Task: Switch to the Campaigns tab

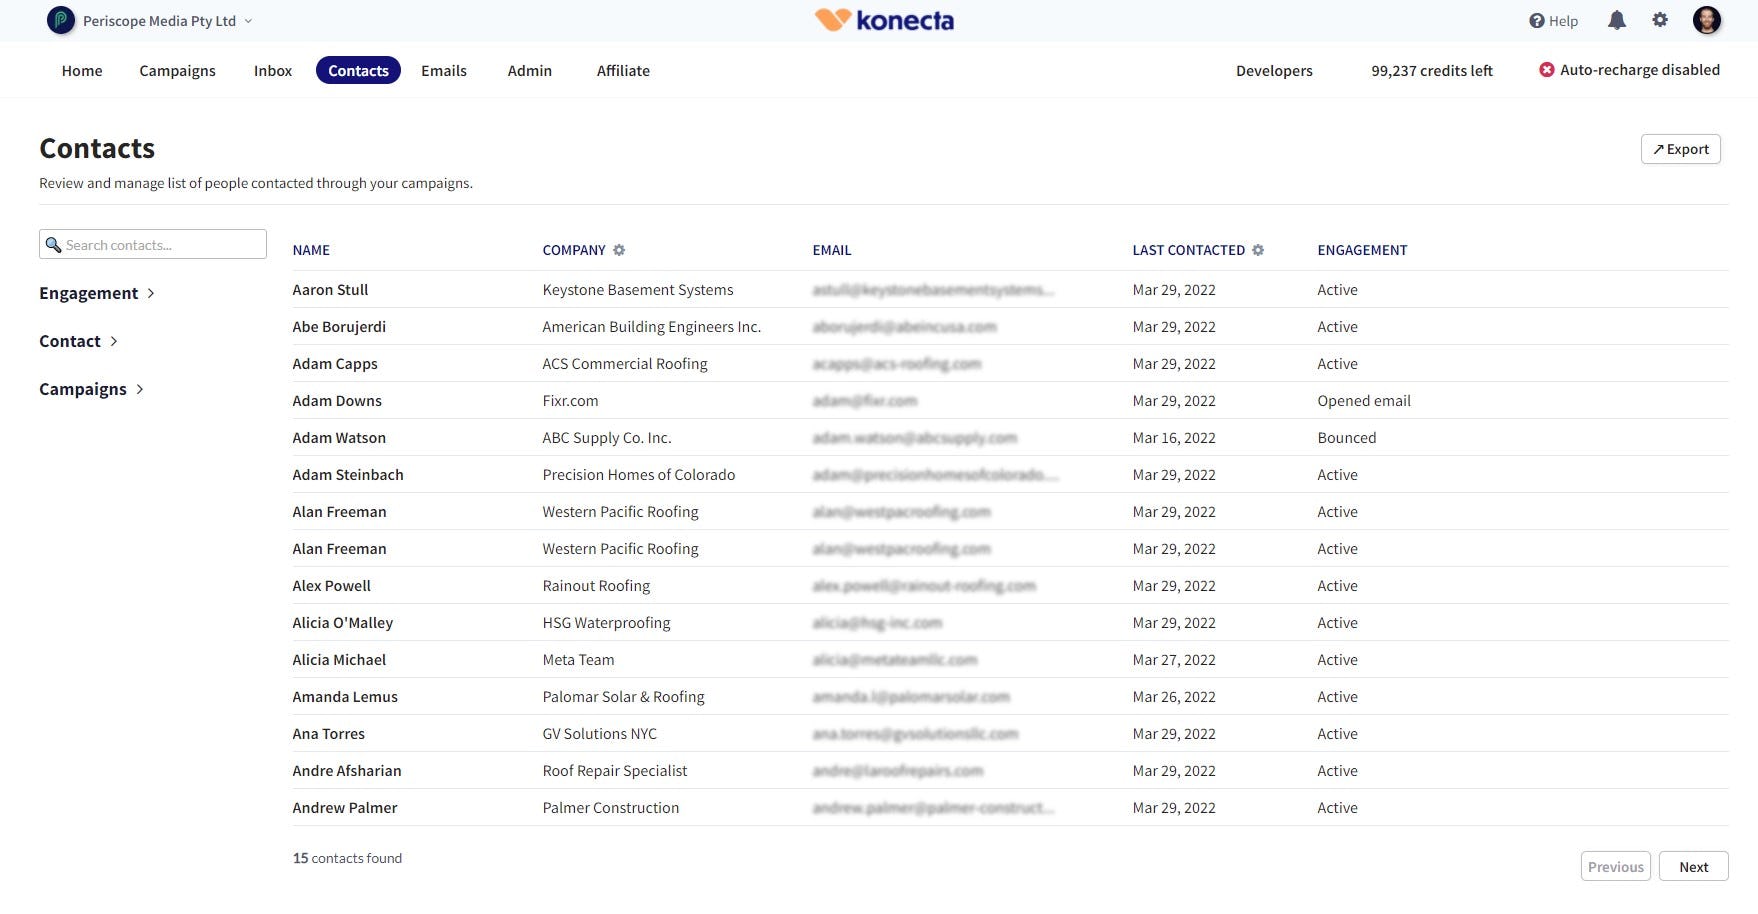Action: pos(177,70)
